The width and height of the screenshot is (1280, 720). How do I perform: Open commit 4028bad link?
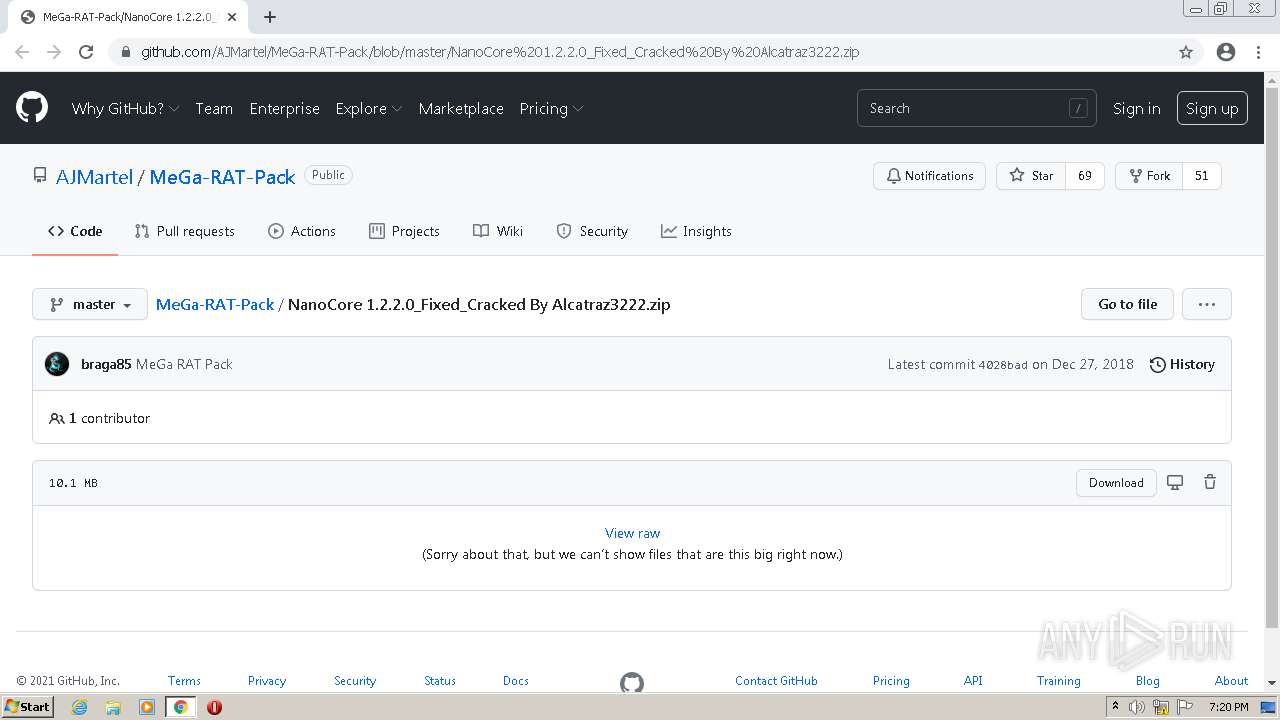(x=1003, y=365)
